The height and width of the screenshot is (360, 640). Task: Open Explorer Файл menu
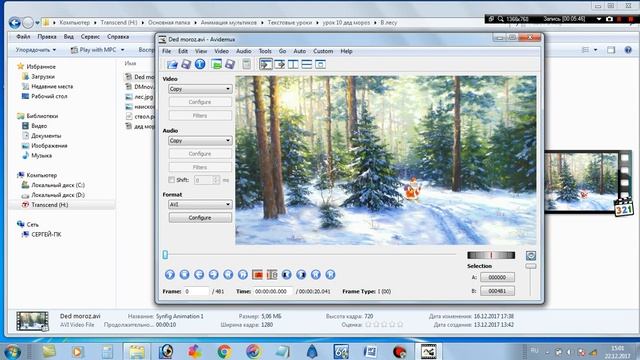click(x=23, y=37)
